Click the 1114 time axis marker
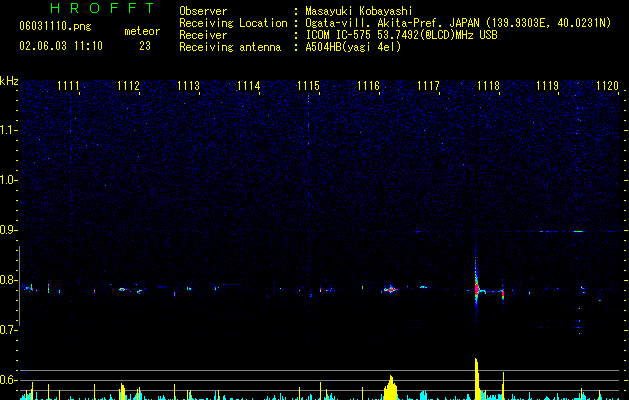The image size is (629, 400). tap(248, 86)
